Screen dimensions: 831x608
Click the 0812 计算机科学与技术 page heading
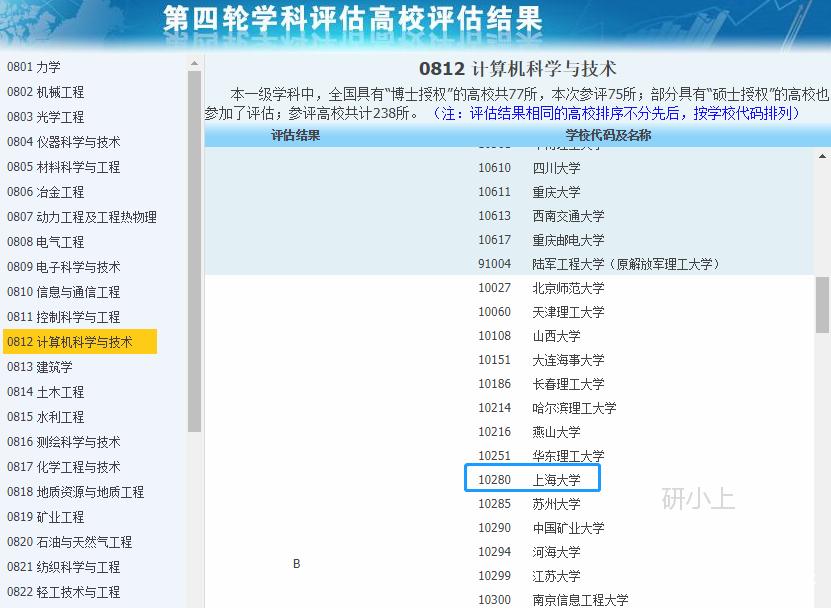[x=517, y=69]
